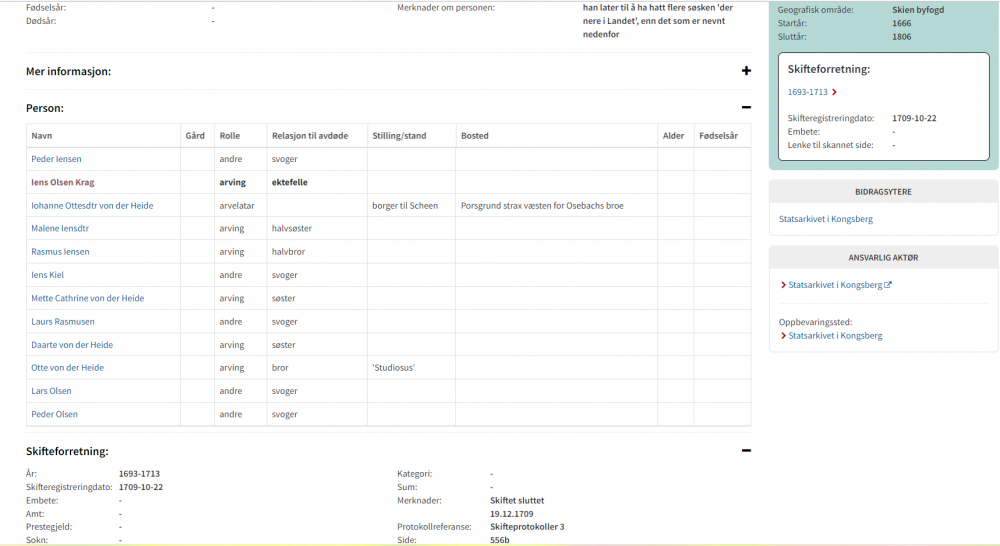
Task: Open person Iohanne Ottesdtr von der Heide
Action: click(92, 205)
